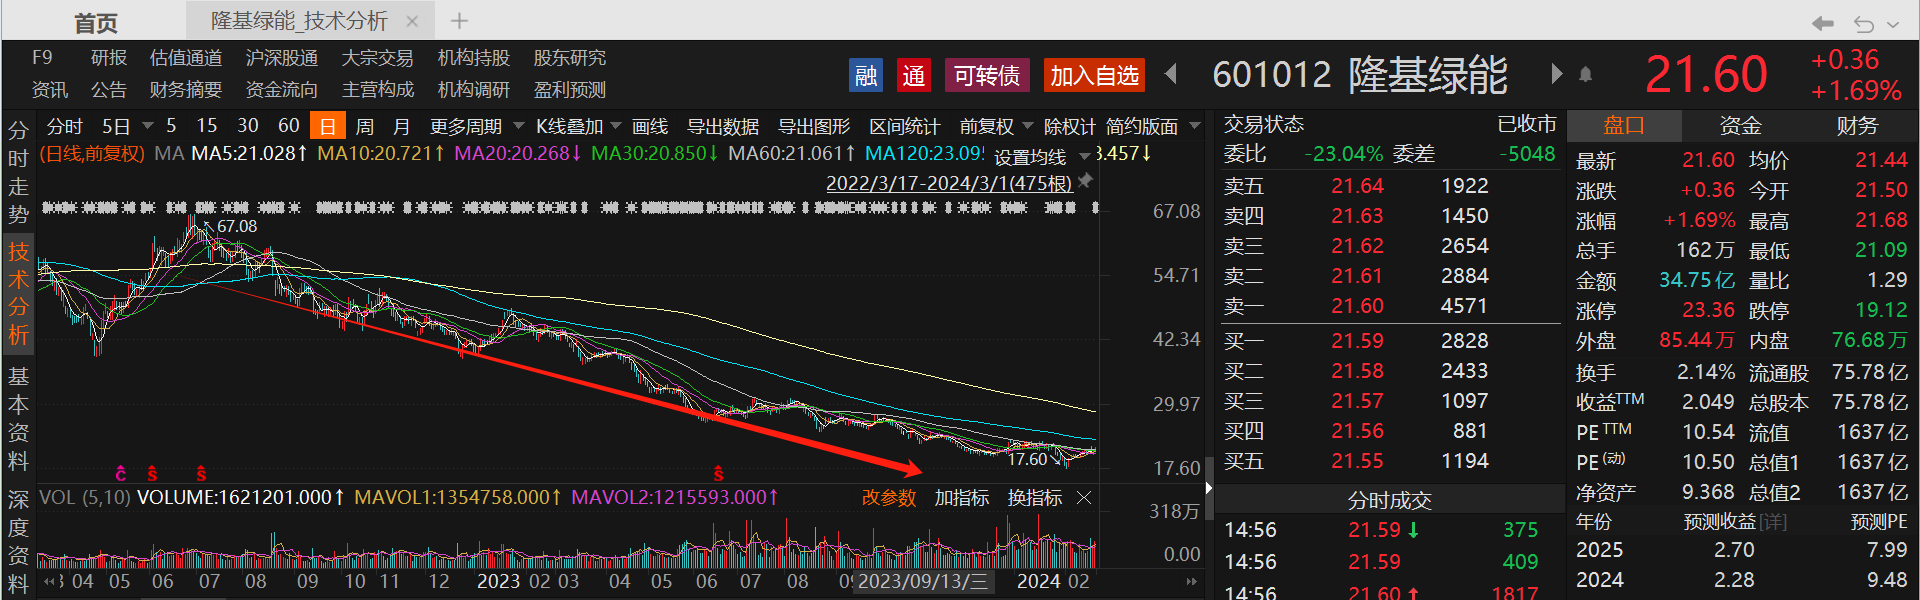
Task: Open 盘口 order book tab
Action: coord(1624,125)
